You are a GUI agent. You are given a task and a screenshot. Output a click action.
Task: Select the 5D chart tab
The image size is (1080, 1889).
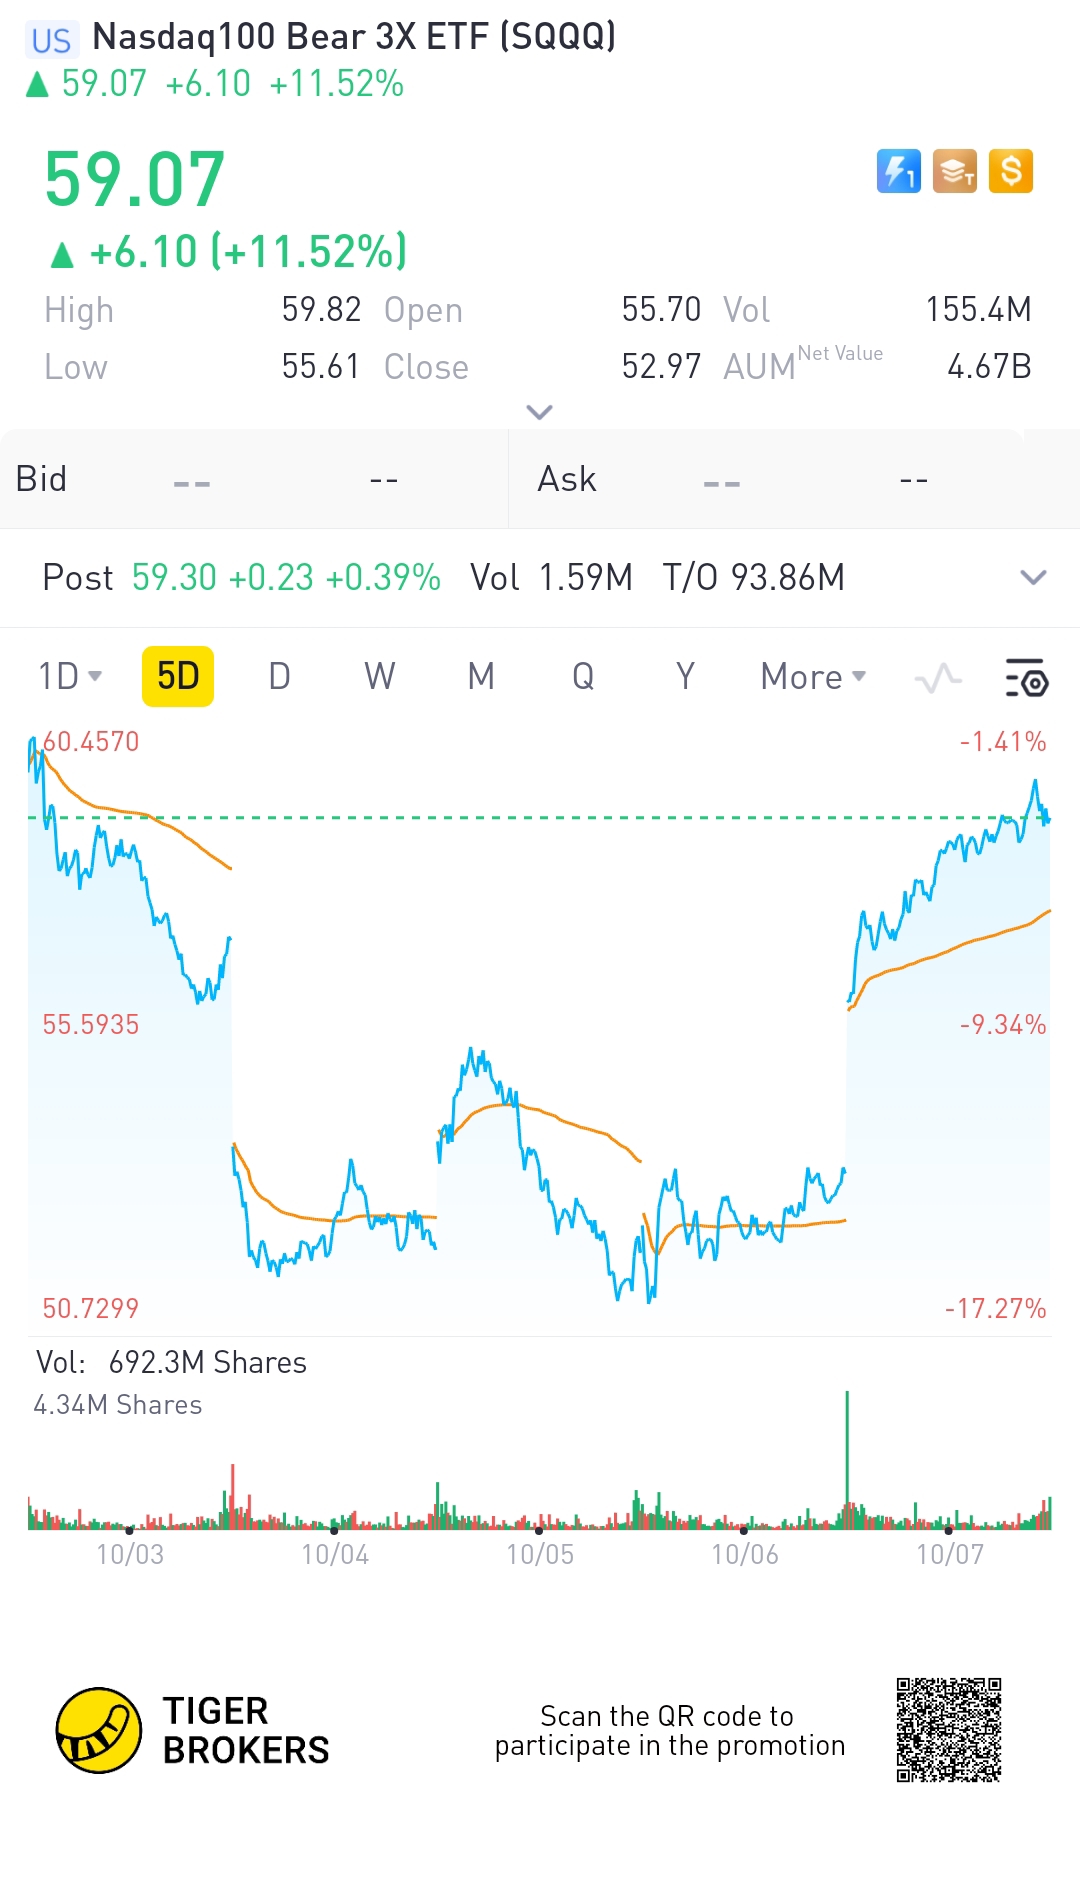(x=178, y=677)
